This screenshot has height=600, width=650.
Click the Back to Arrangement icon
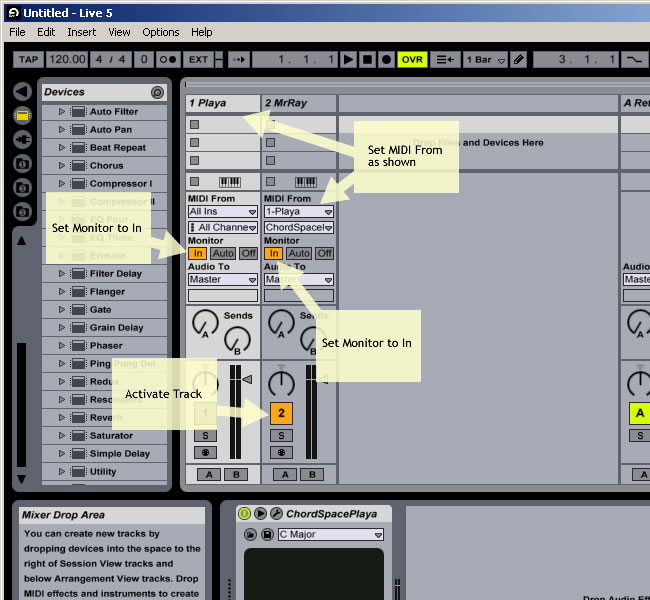click(x=445, y=60)
